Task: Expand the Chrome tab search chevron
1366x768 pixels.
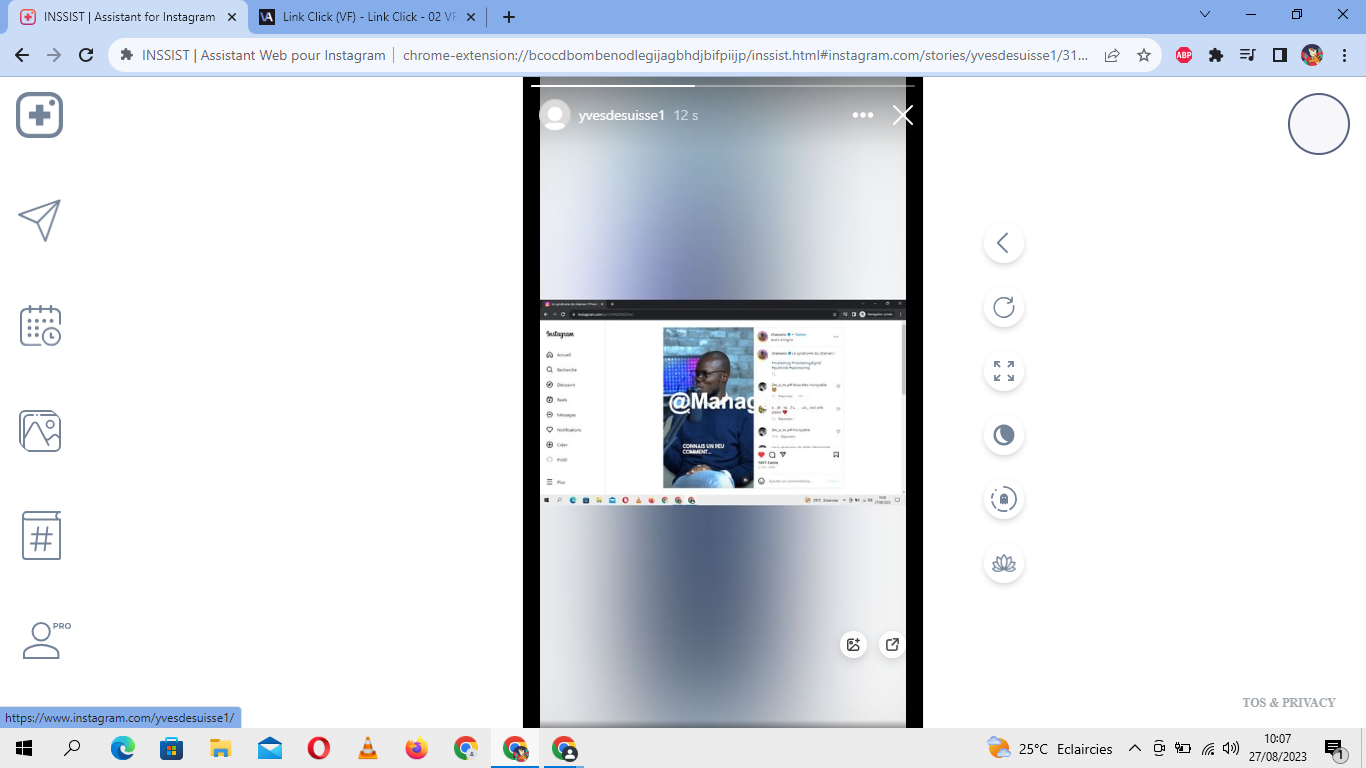Action: [x=1204, y=15]
